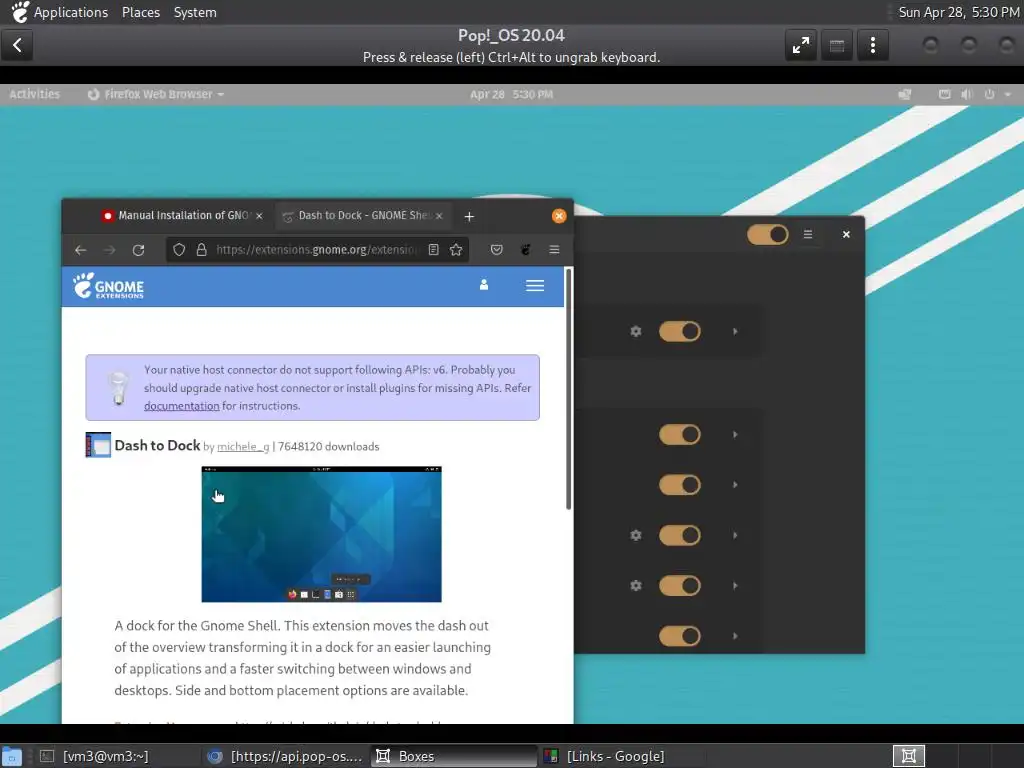The width and height of the screenshot is (1024, 768).
Task: Click the file manager icon in host taskbar
Action: 12,756
